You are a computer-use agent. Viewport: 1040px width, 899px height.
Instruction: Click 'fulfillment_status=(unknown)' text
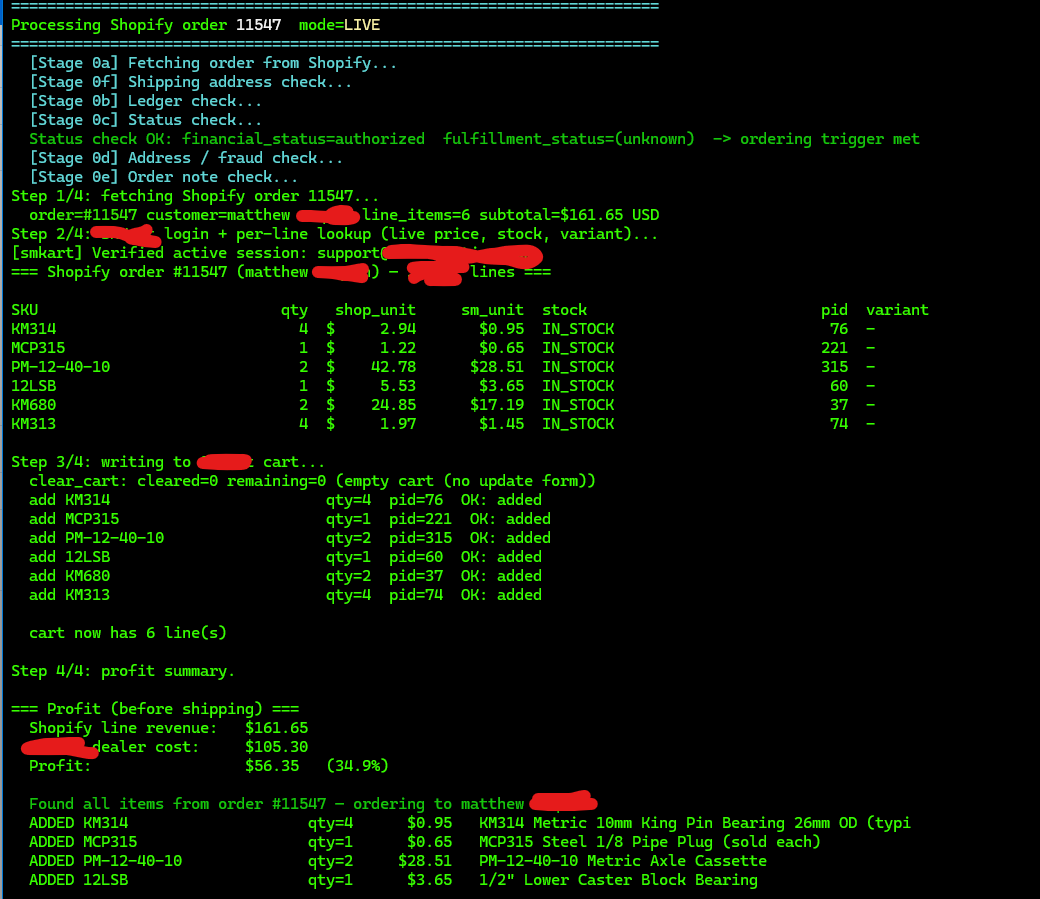568,139
